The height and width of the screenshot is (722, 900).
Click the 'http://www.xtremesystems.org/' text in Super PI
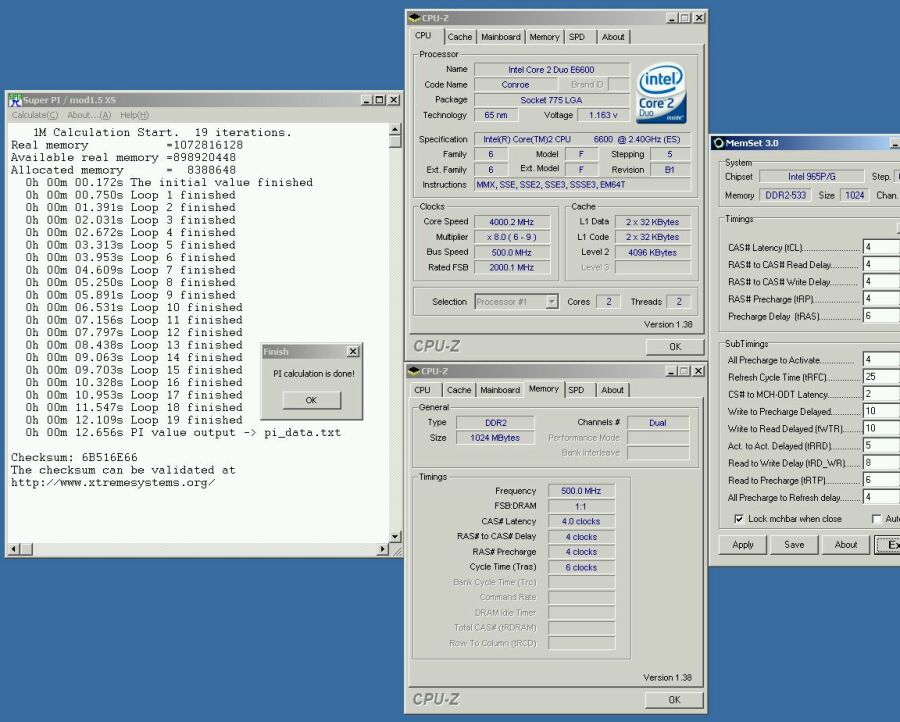tap(113, 483)
